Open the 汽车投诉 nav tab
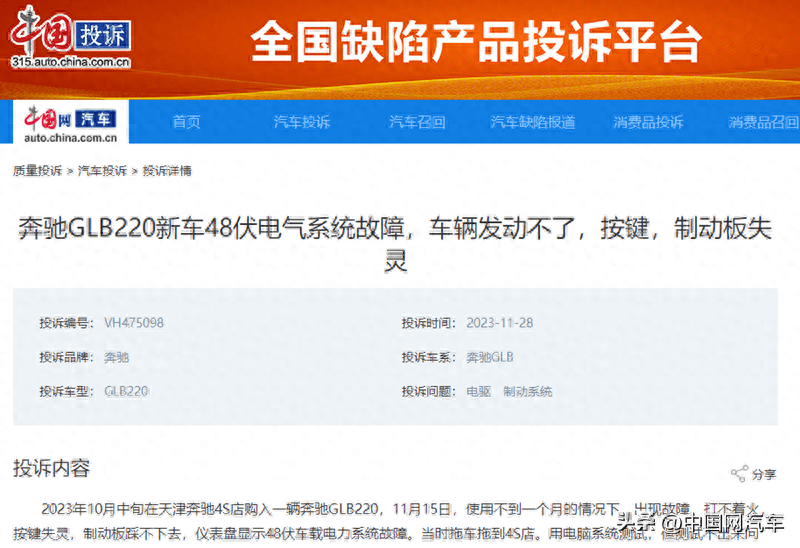The height and width of the screenshot is (548, 800). (302, 122)
